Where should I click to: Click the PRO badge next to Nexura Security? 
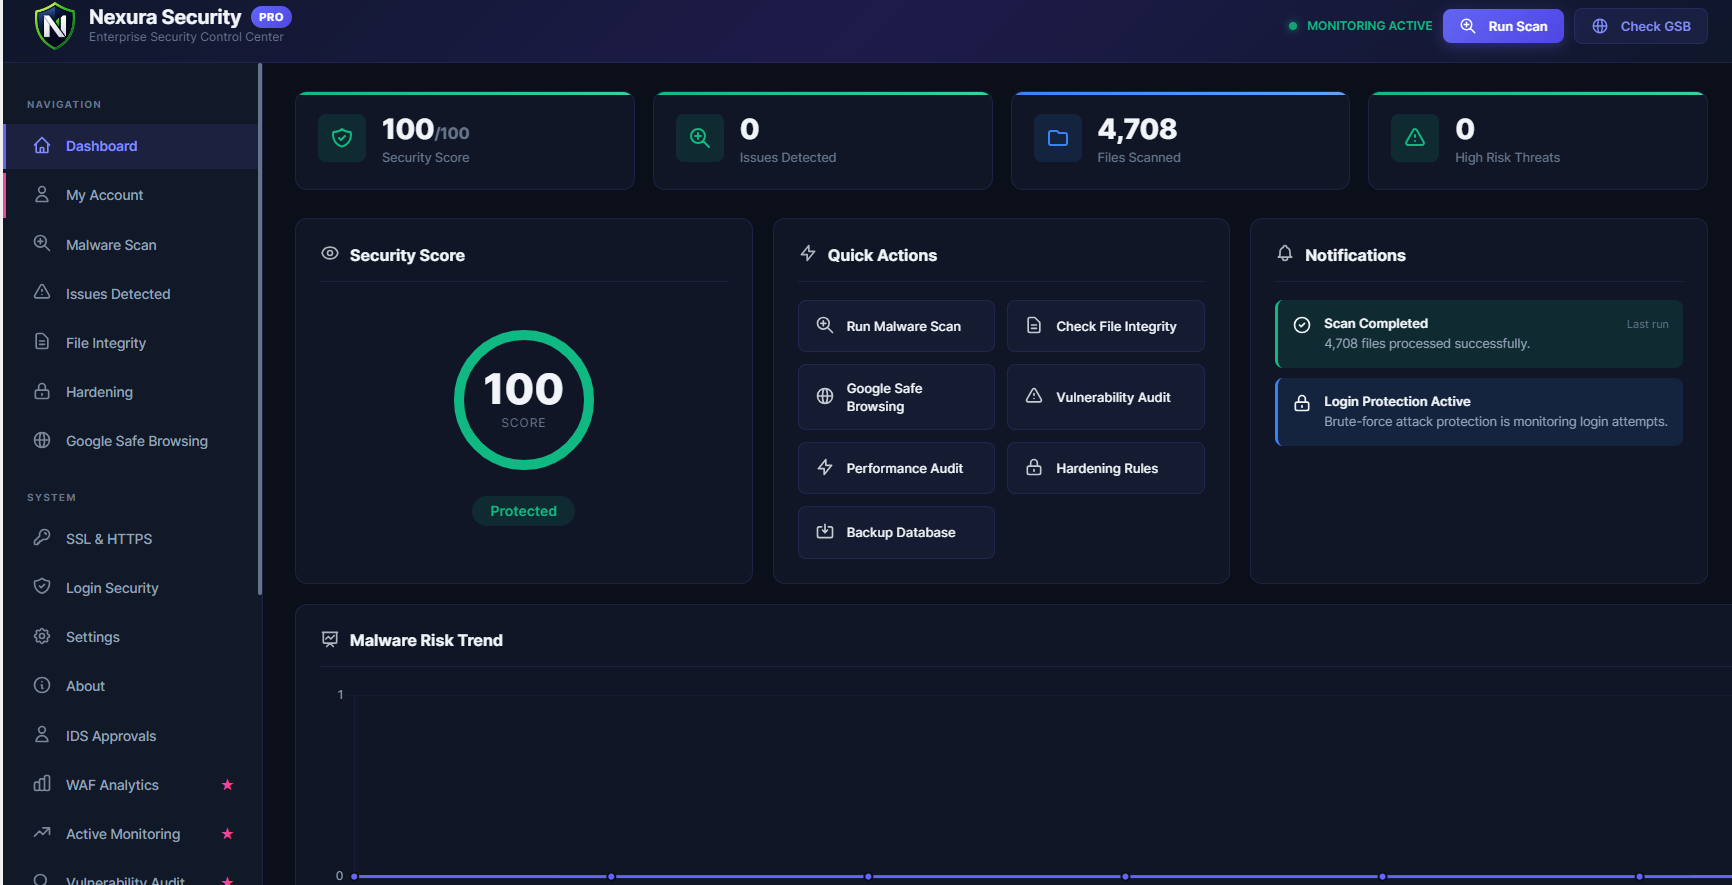point(271,17)
